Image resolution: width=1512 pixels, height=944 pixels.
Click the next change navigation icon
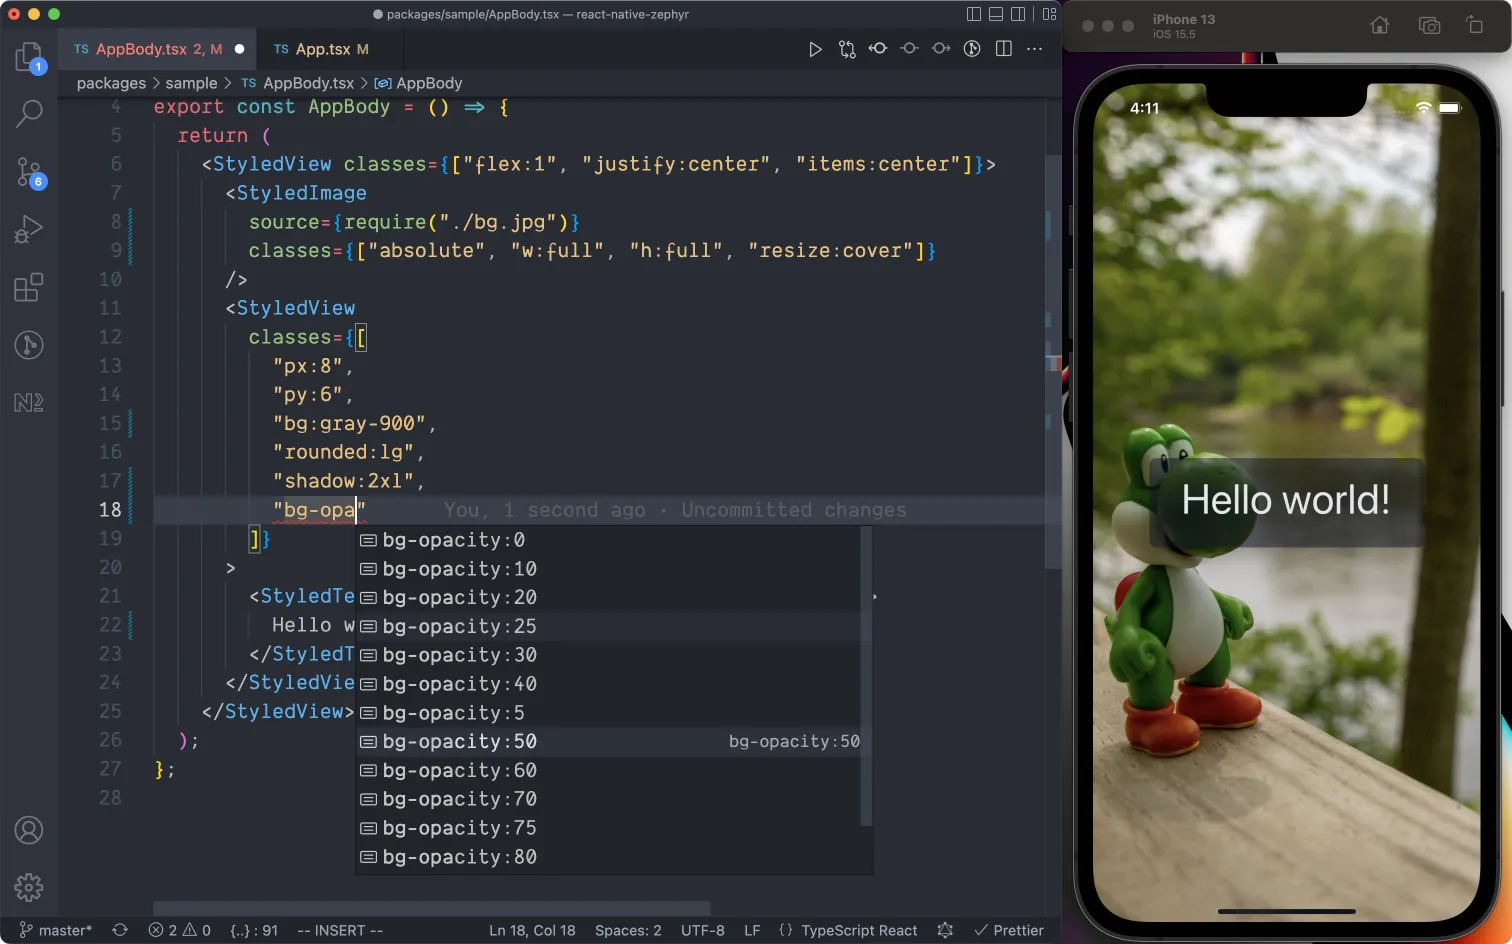[941, 48]
